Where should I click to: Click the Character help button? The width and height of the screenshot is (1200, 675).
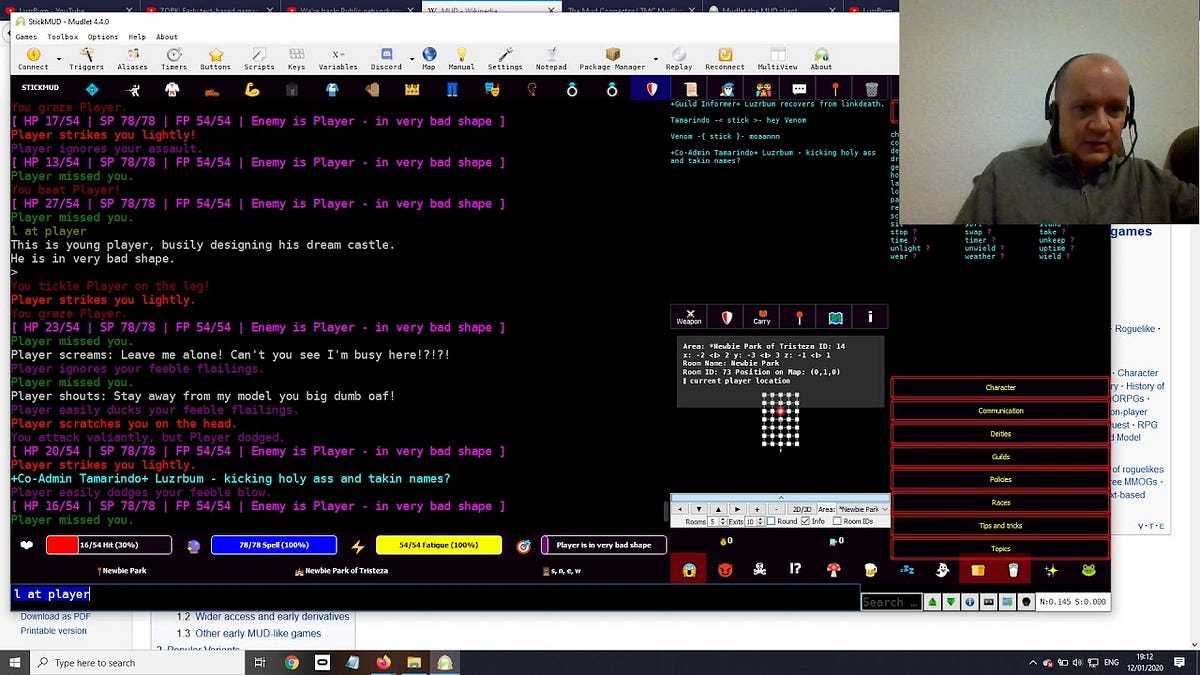[x=1000, y=388]
